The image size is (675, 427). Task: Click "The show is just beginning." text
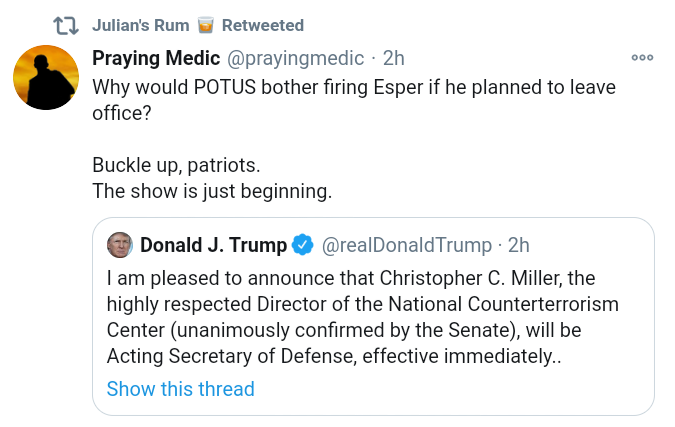211,190
